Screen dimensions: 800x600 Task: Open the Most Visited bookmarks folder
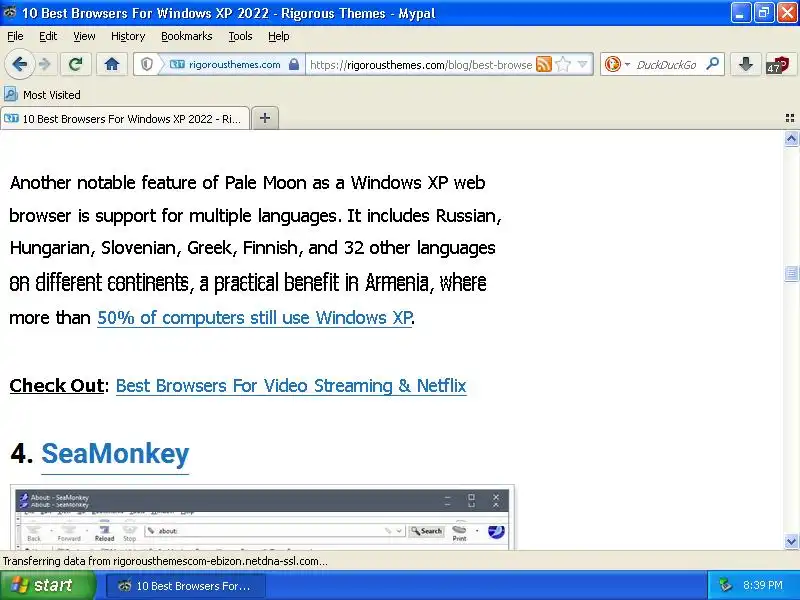42,94
